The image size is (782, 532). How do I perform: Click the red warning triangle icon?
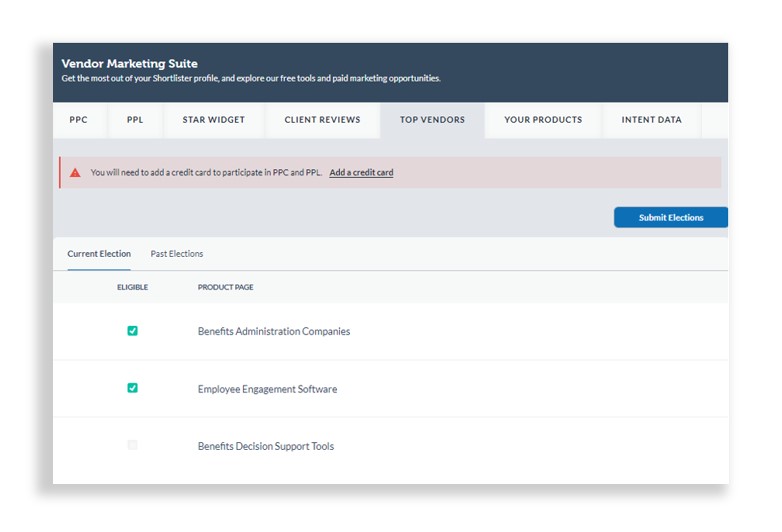click(75, 173)
